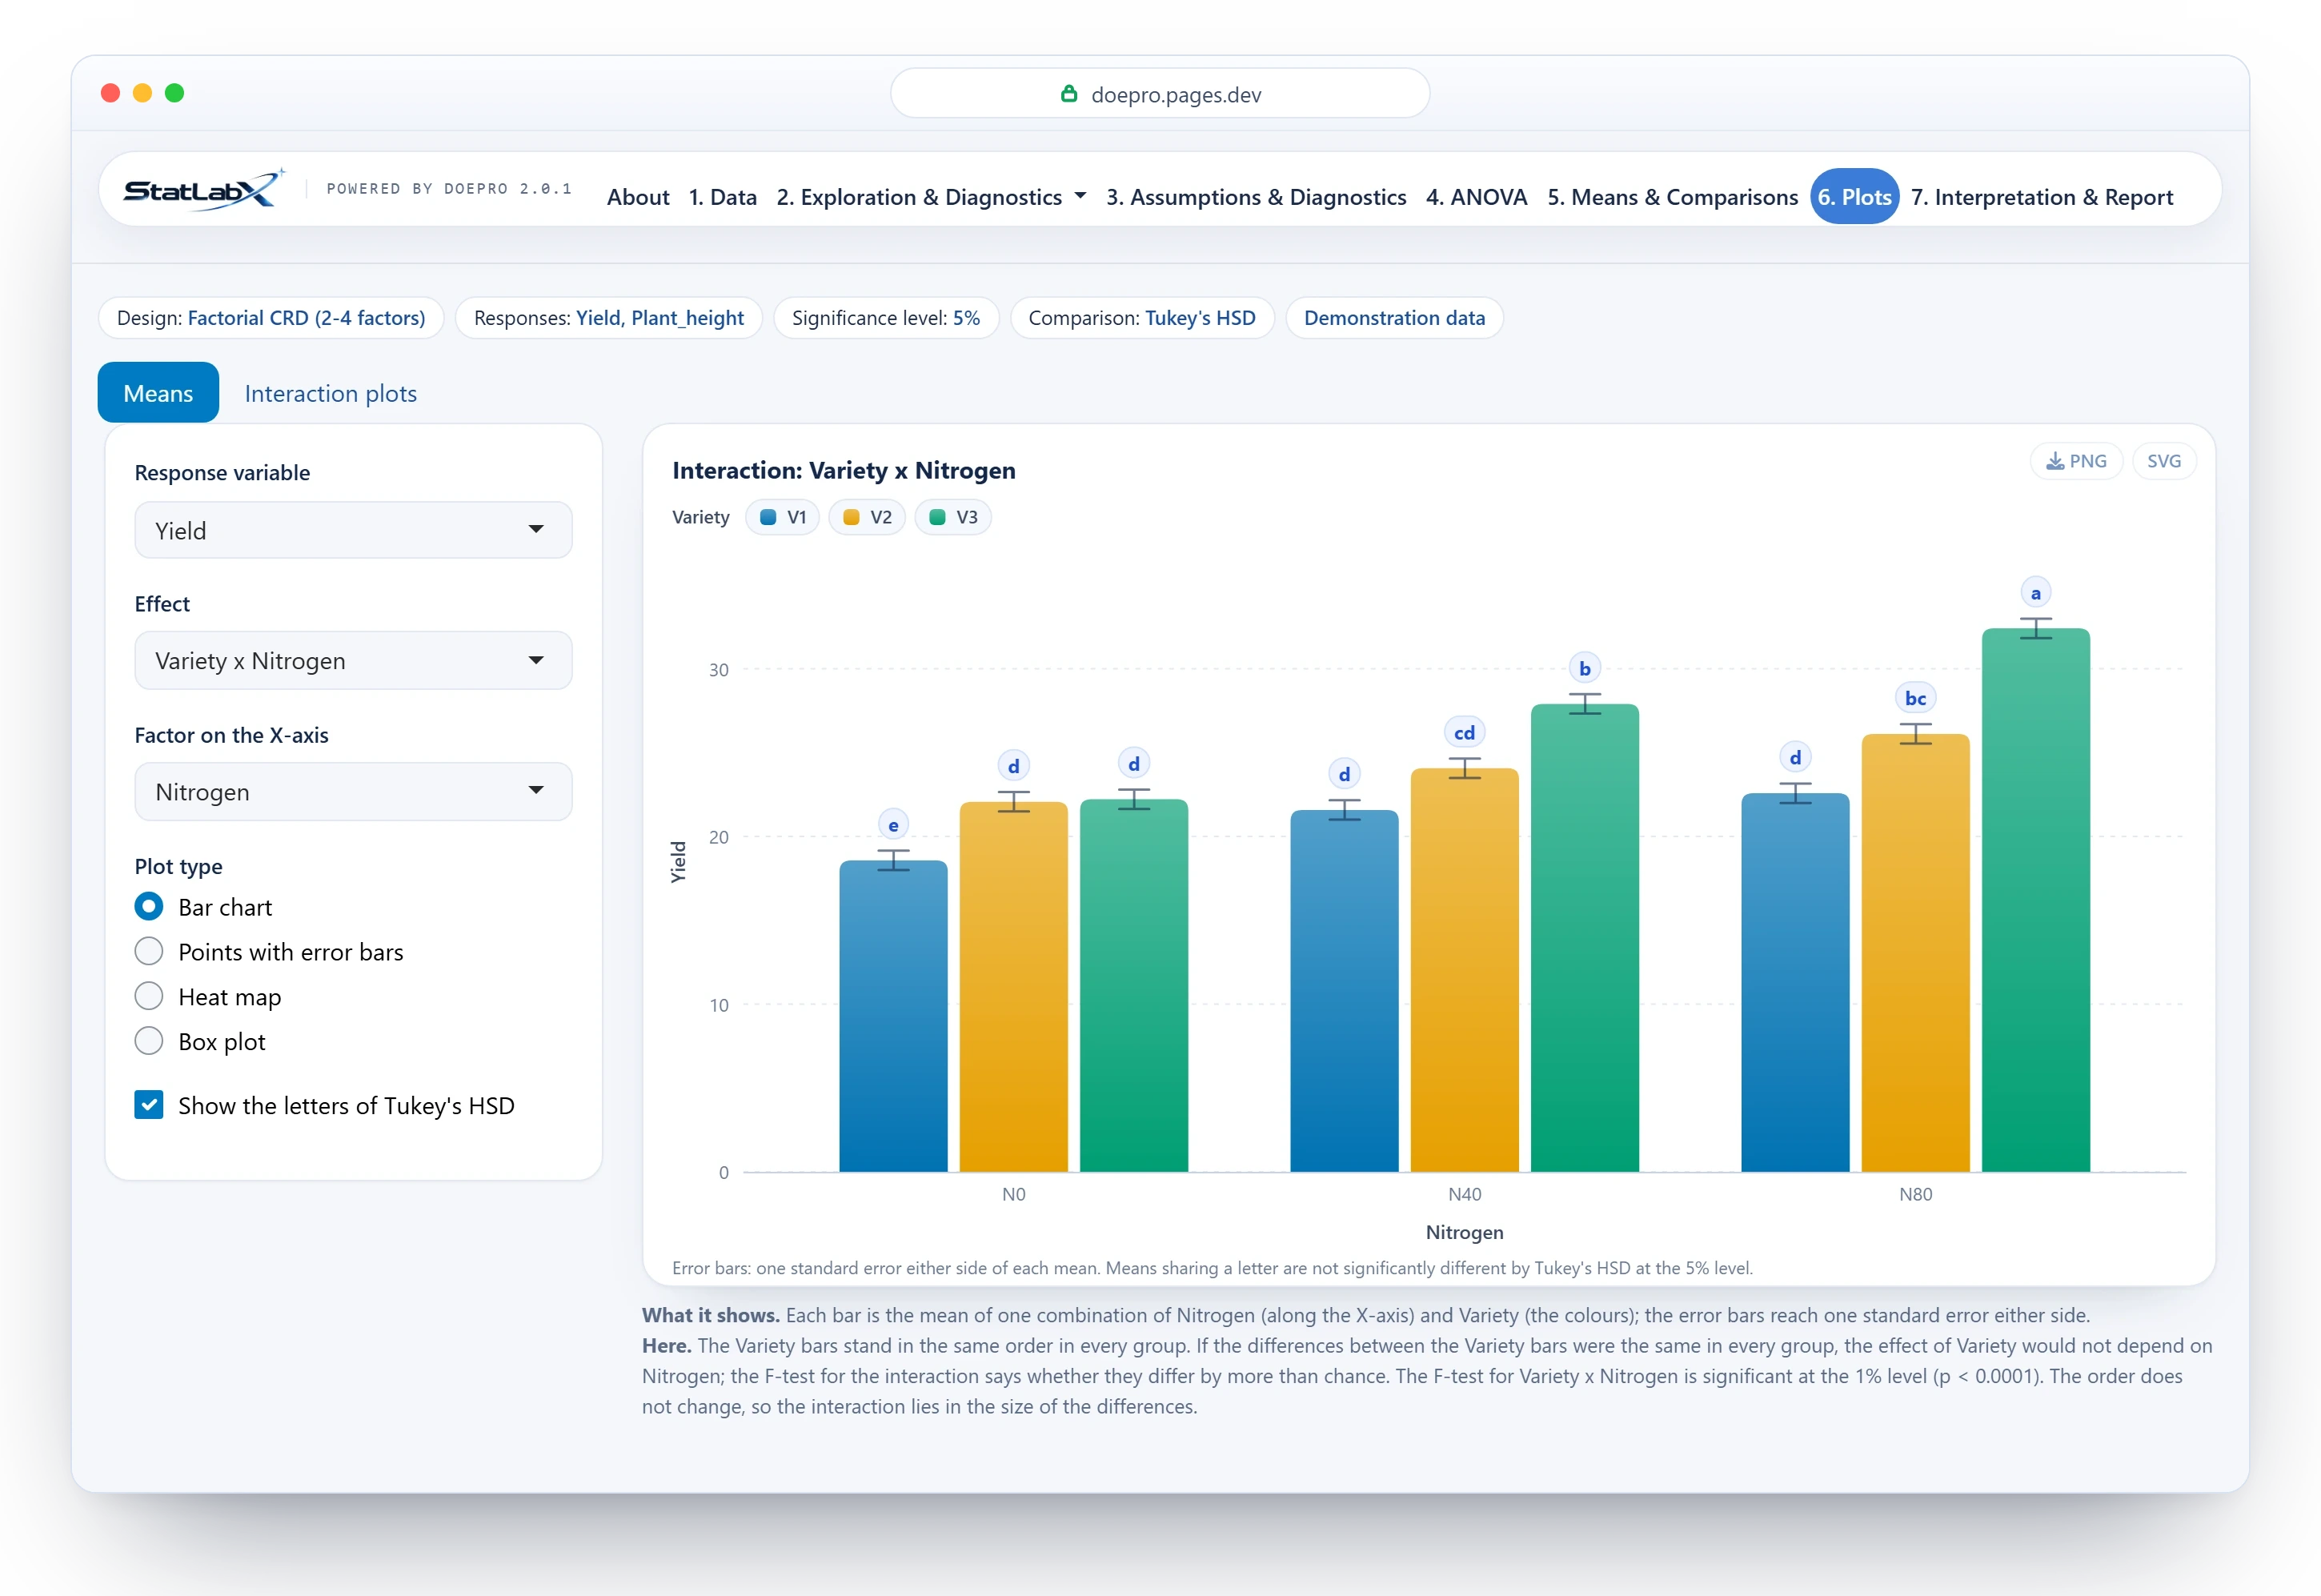Open the Response variable Yield dropdown
Image resolution: width=2321 pixels, height=1596 pixels.
click(x=353, y=530)
